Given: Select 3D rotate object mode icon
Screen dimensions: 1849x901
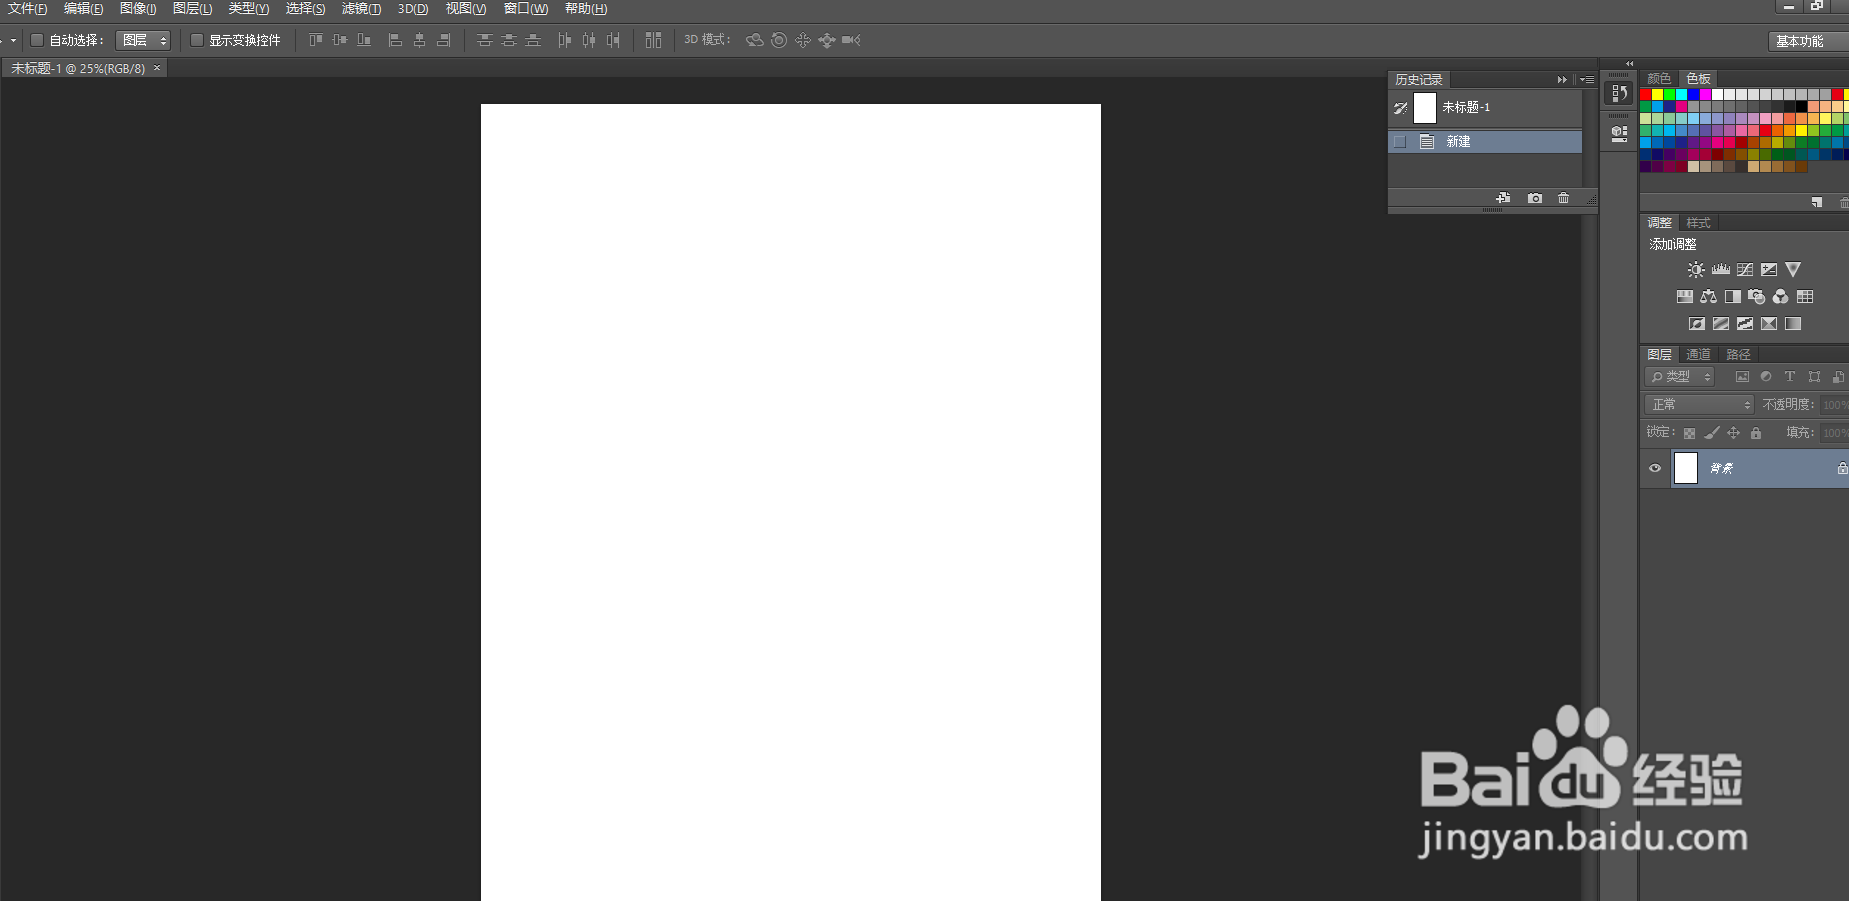Looking at the screenshot, I should click(x=755, y=40).
